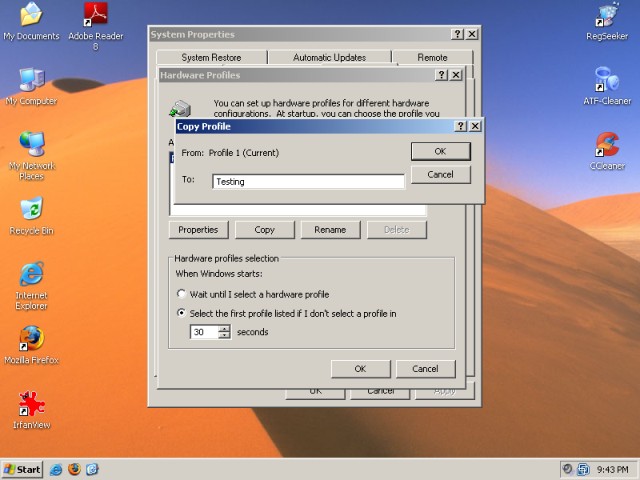640x480 pixels.
Task: Click the help button in Hardware Profiles
Action: (x=441, y=75)
